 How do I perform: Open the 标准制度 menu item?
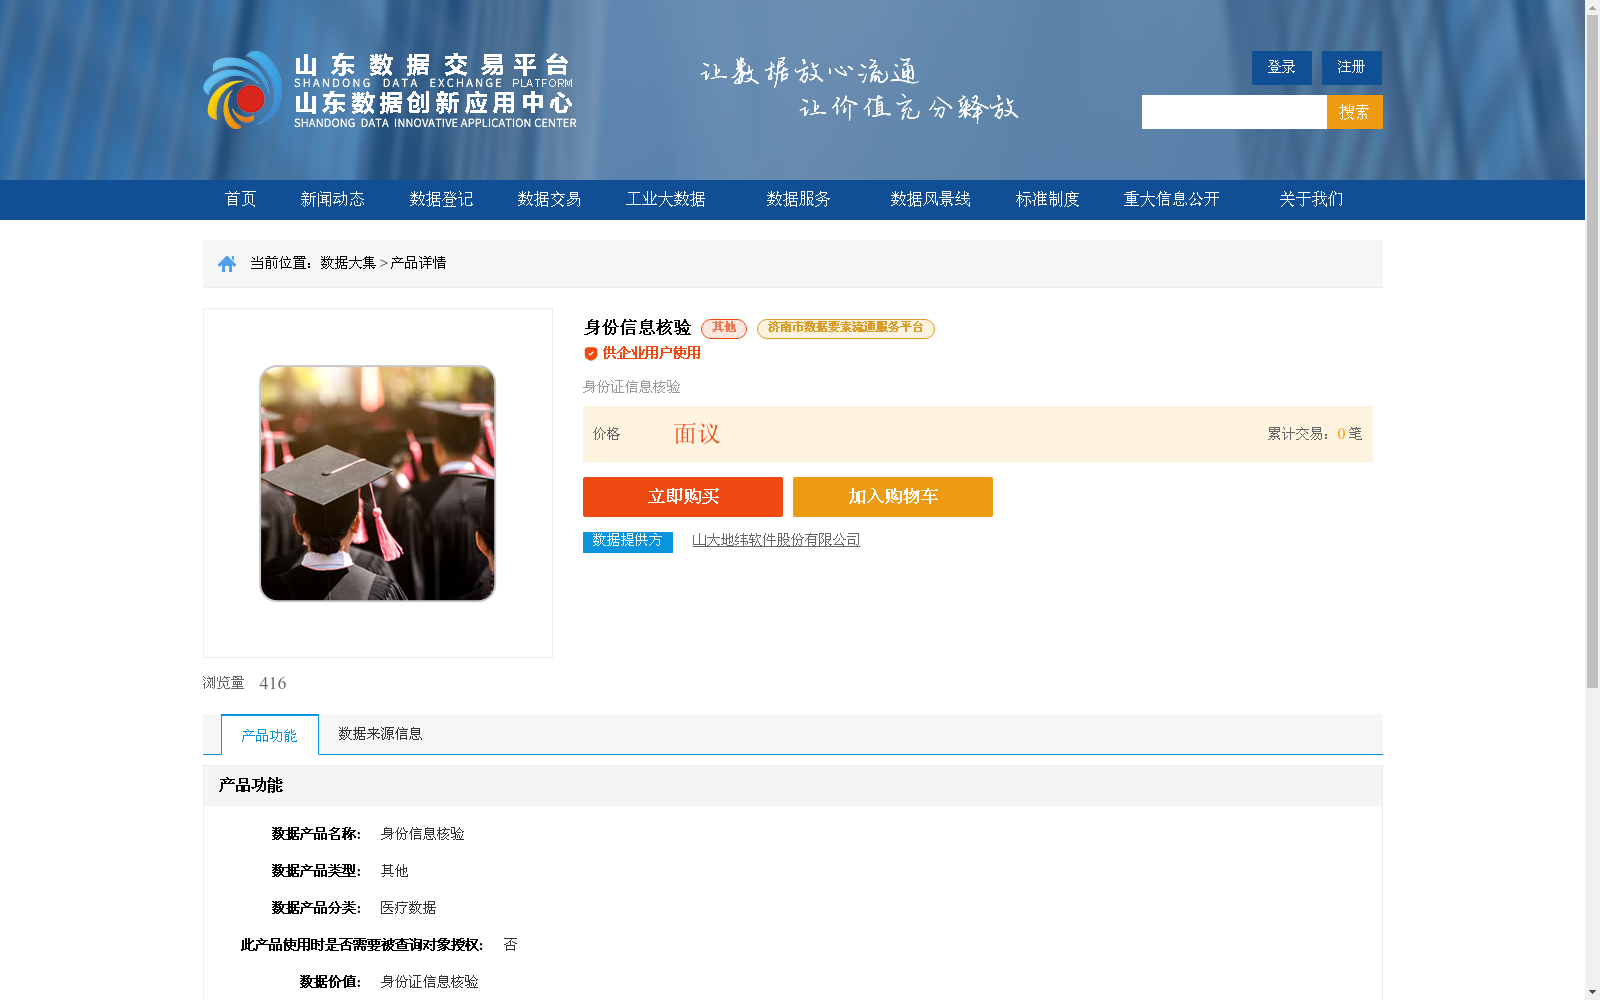point(1047,200)
